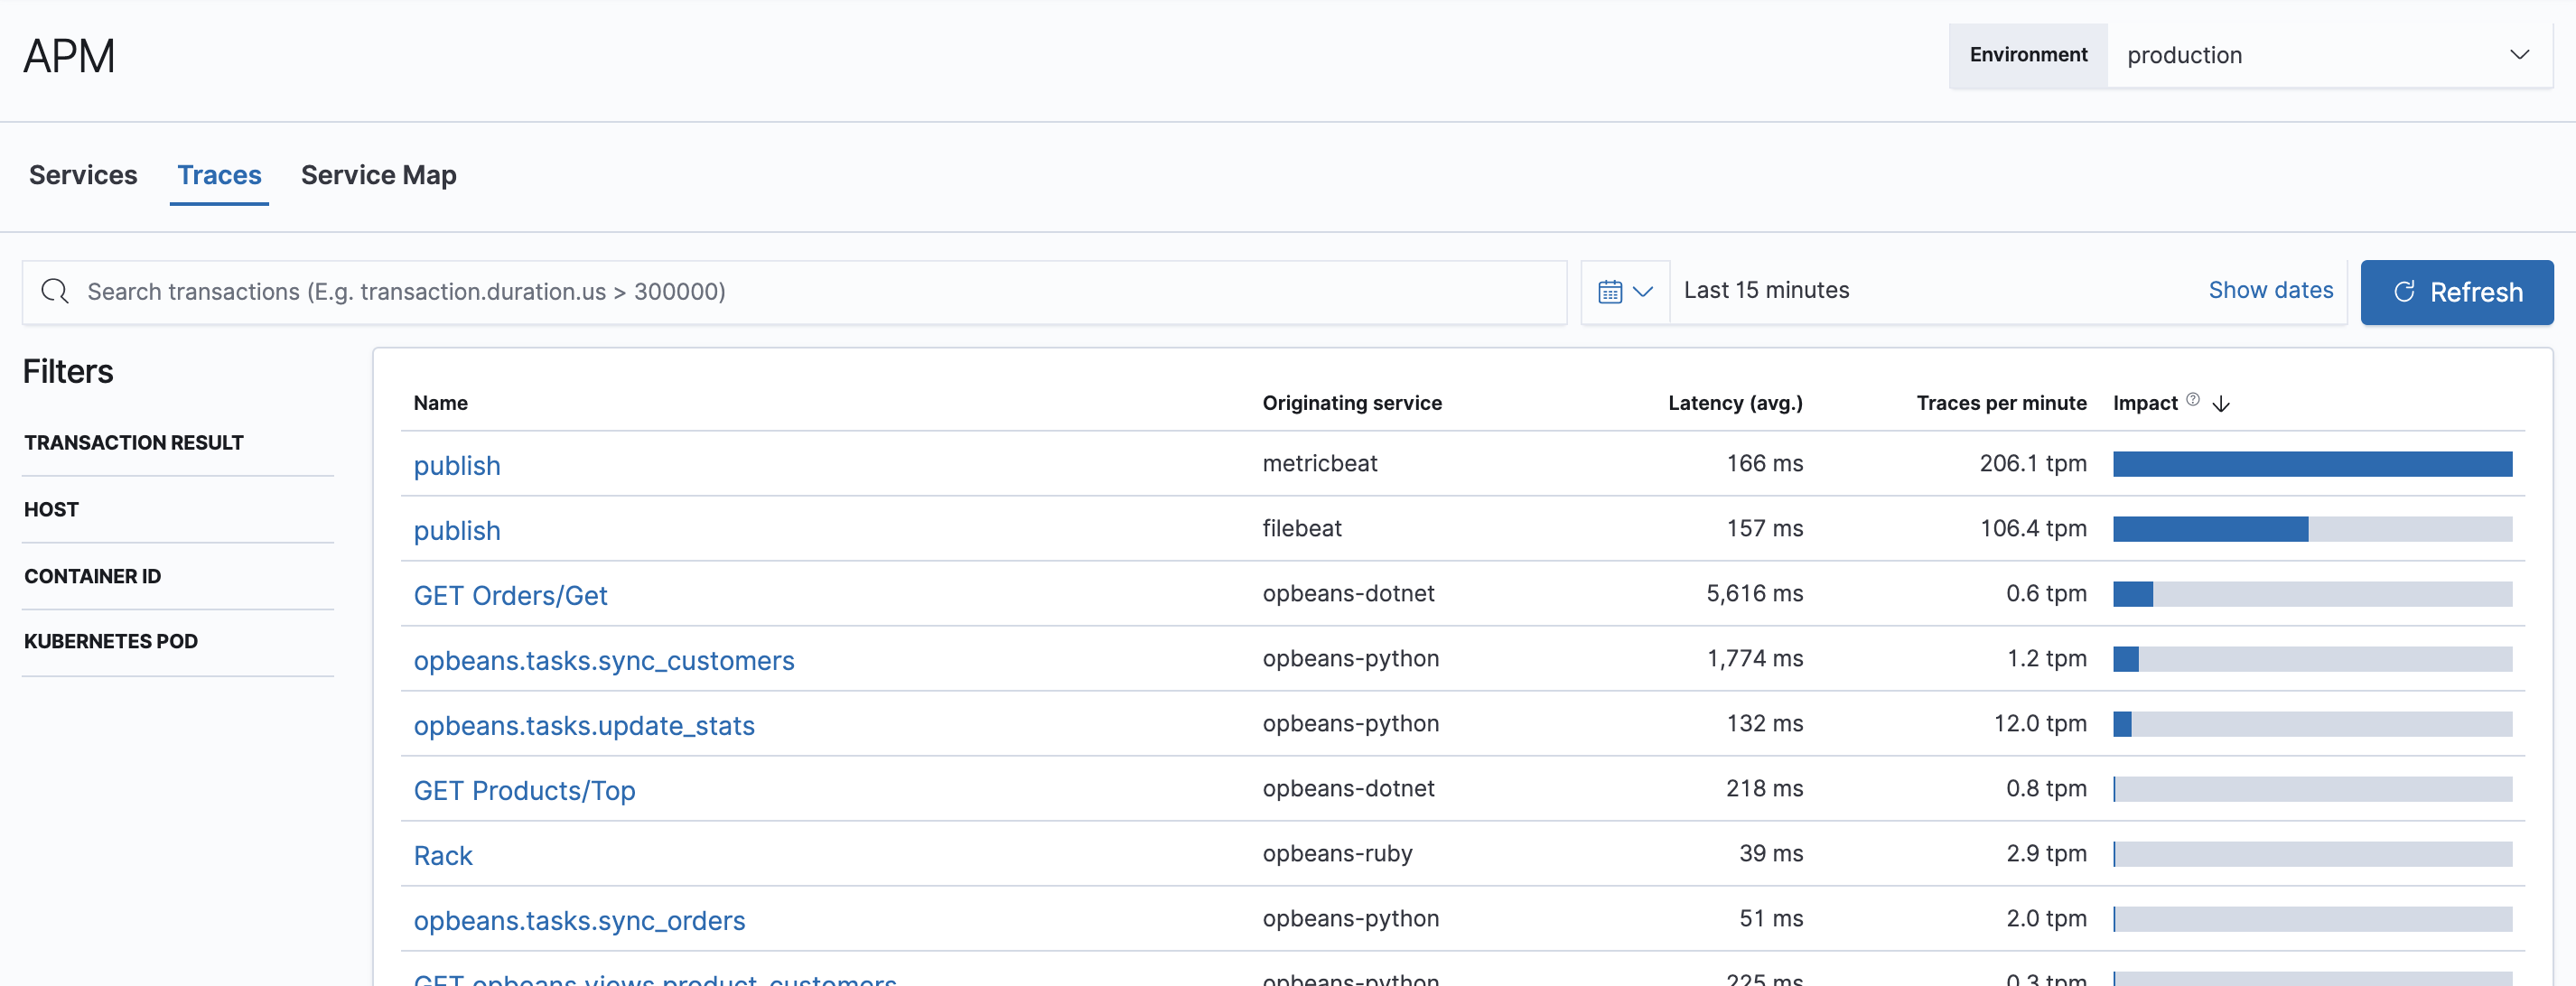The image size is (2576, 986).
Task: Click the search magnifier icon
Action: 55,291
